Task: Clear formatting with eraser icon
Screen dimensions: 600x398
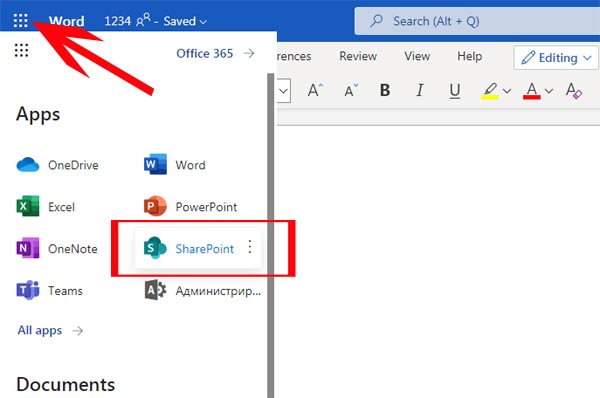Action: click(574, 91)
